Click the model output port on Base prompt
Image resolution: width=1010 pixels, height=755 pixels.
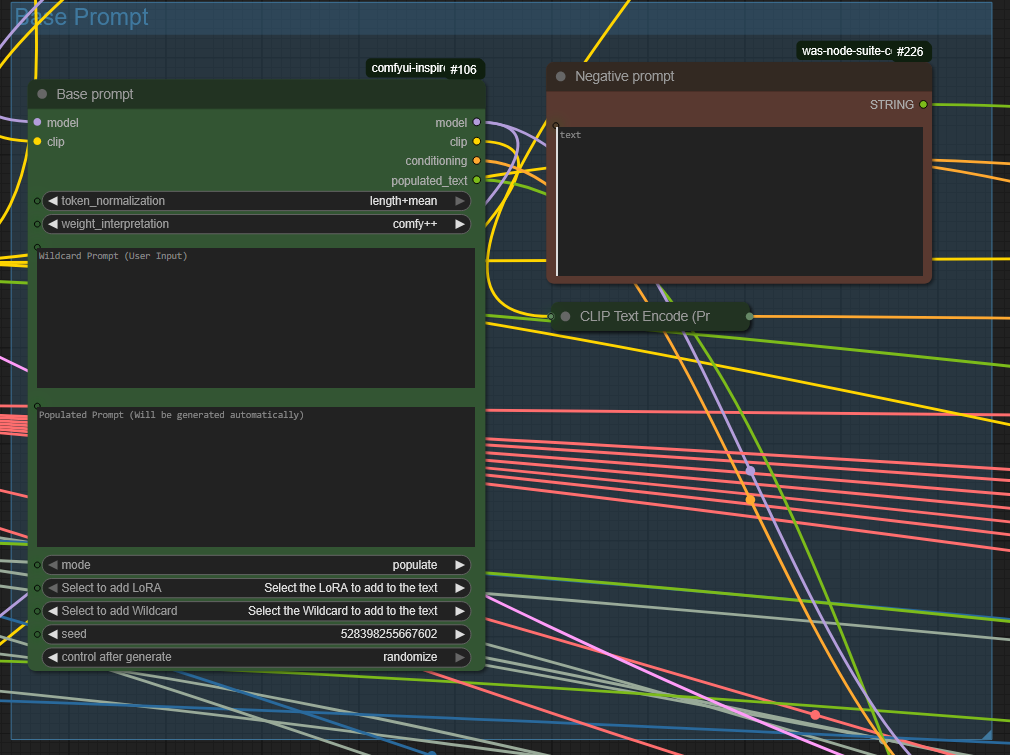[x=476, y=122]
